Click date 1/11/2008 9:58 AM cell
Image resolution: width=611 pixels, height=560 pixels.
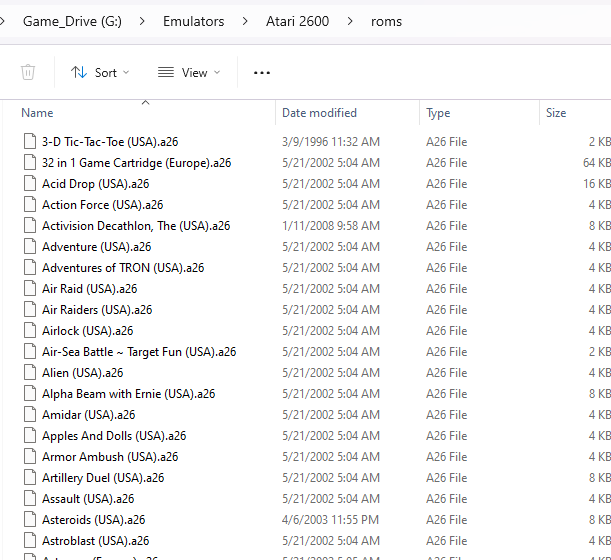pos(331,226)
